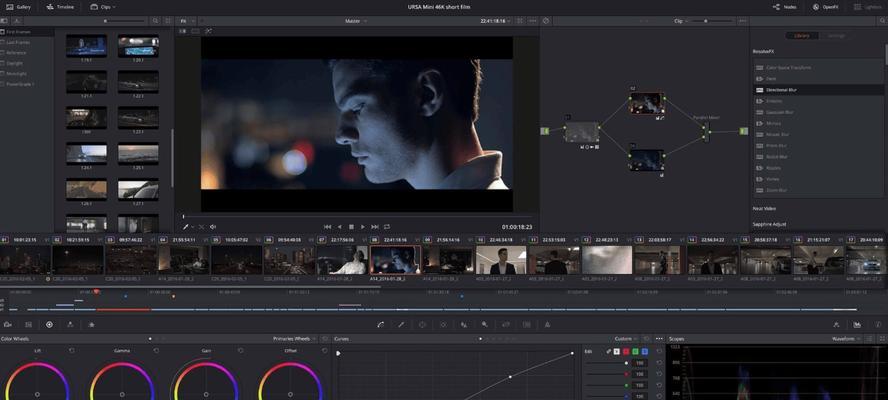Select the First Frames album
Screen dimensions: 888x400
[x=27, y=32]
